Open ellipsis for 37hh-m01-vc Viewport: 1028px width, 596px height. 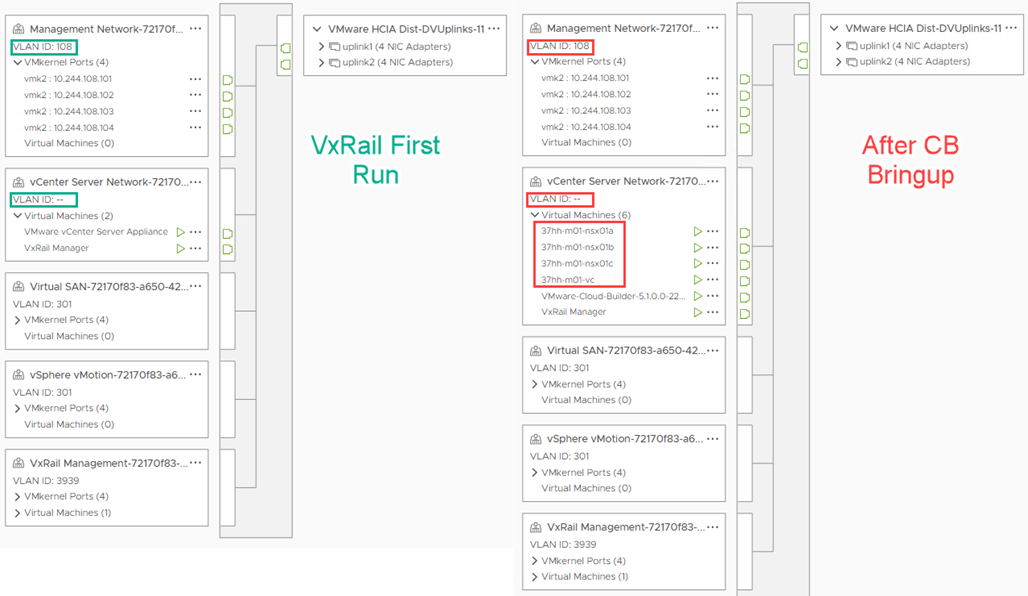pos(713,280)
